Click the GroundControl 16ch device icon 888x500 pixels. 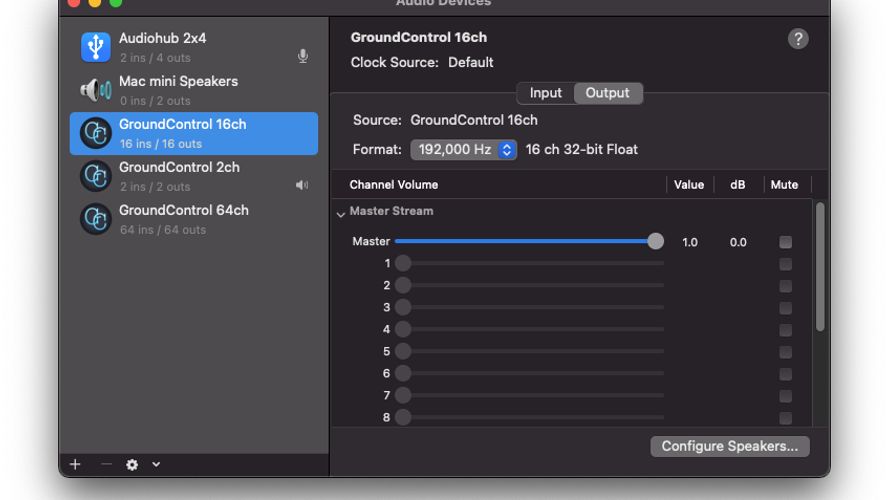point(96,133)
